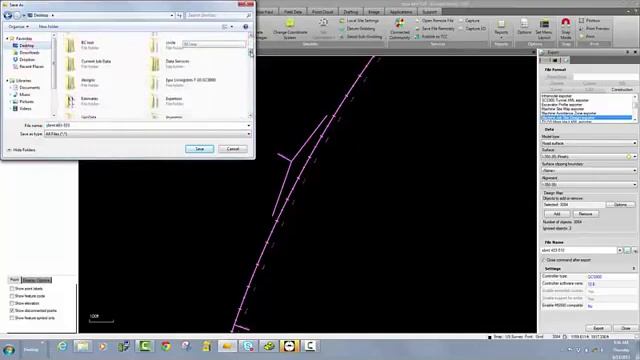
Task: Click Remove button in Export panel
Action: click(x=585, y=214)
